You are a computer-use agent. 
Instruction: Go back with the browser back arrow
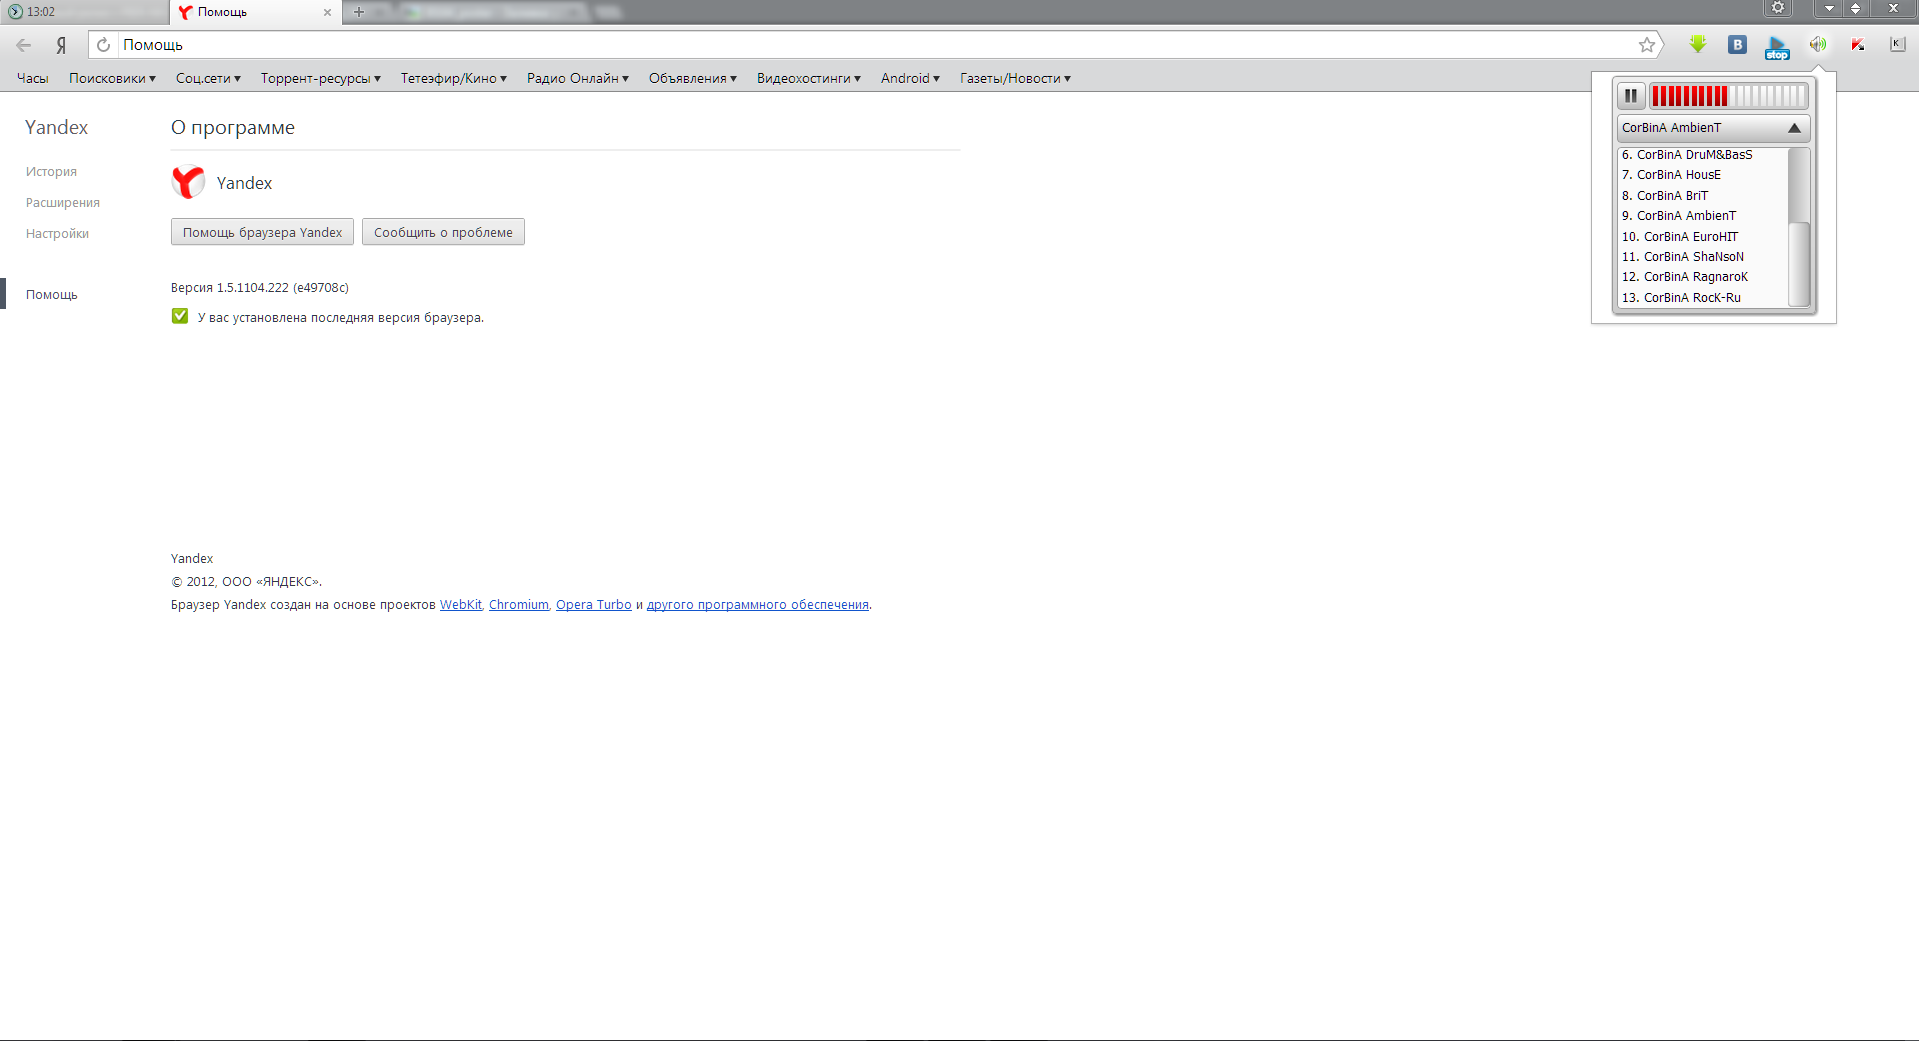point(24,45)
